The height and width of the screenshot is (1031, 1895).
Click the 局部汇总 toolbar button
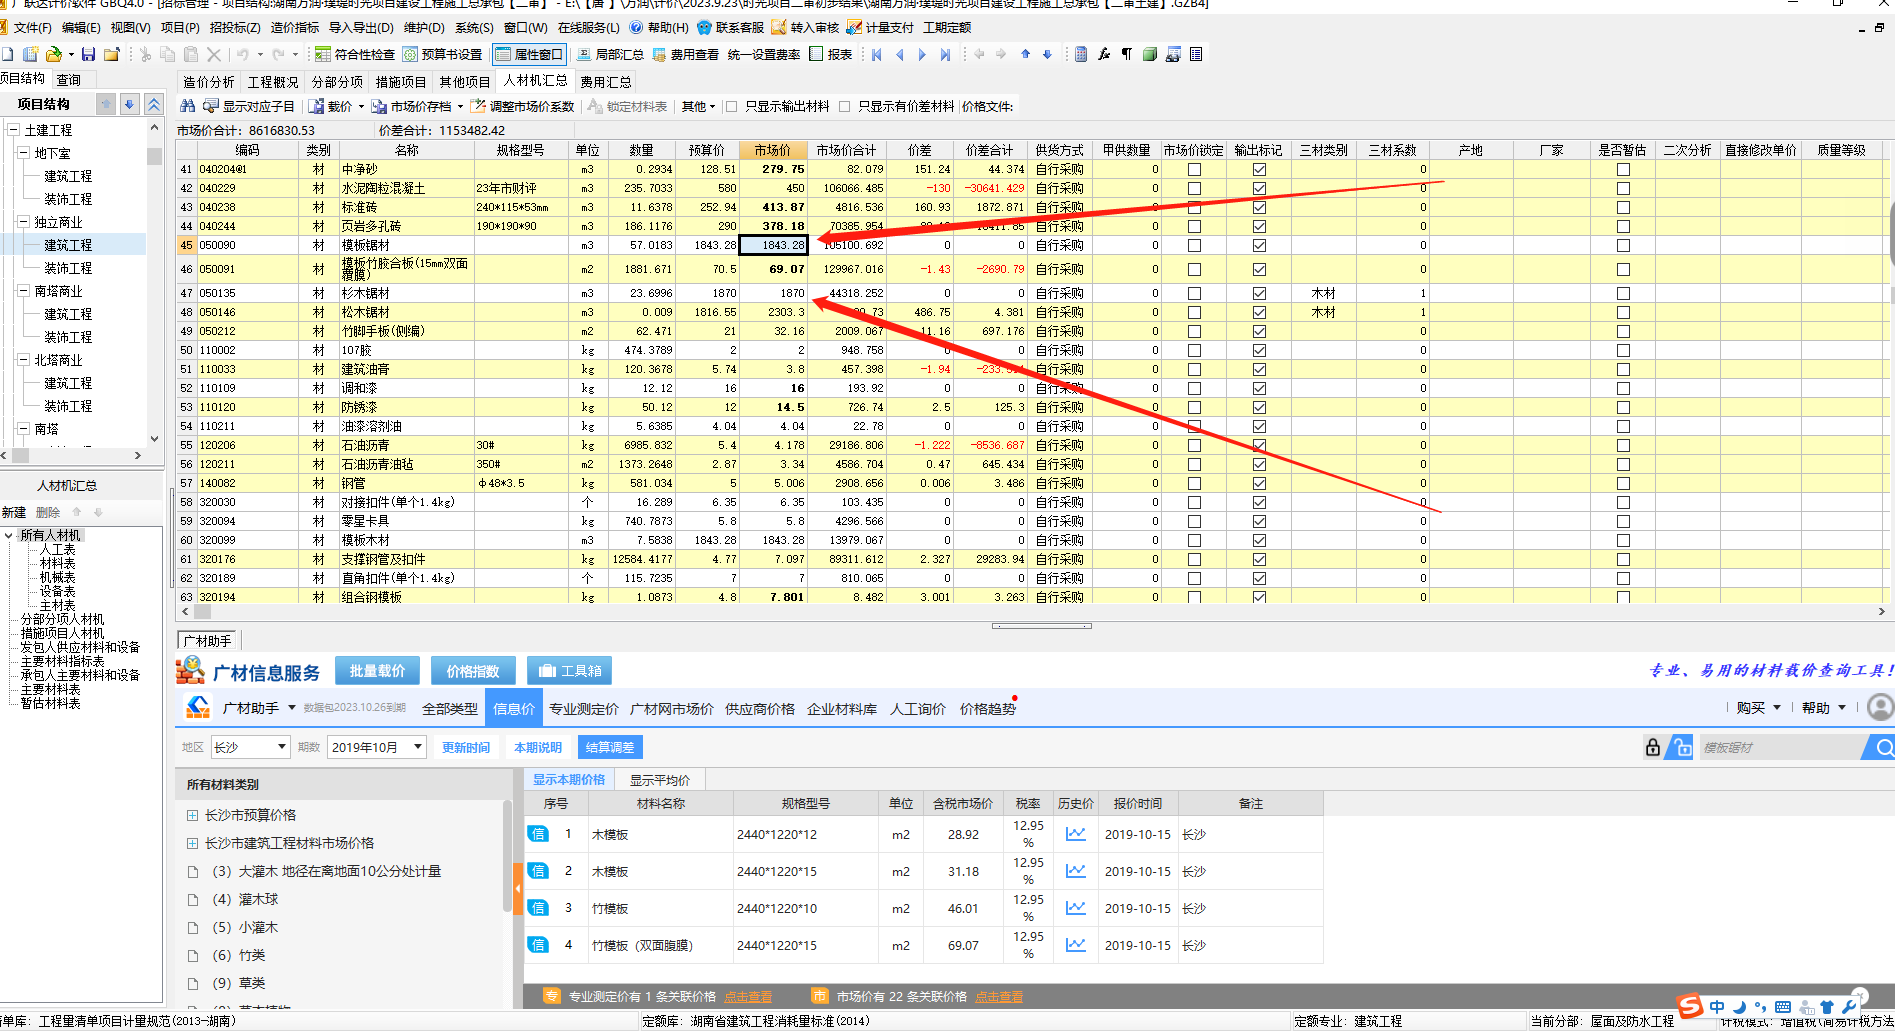click(x=609, y=54)
